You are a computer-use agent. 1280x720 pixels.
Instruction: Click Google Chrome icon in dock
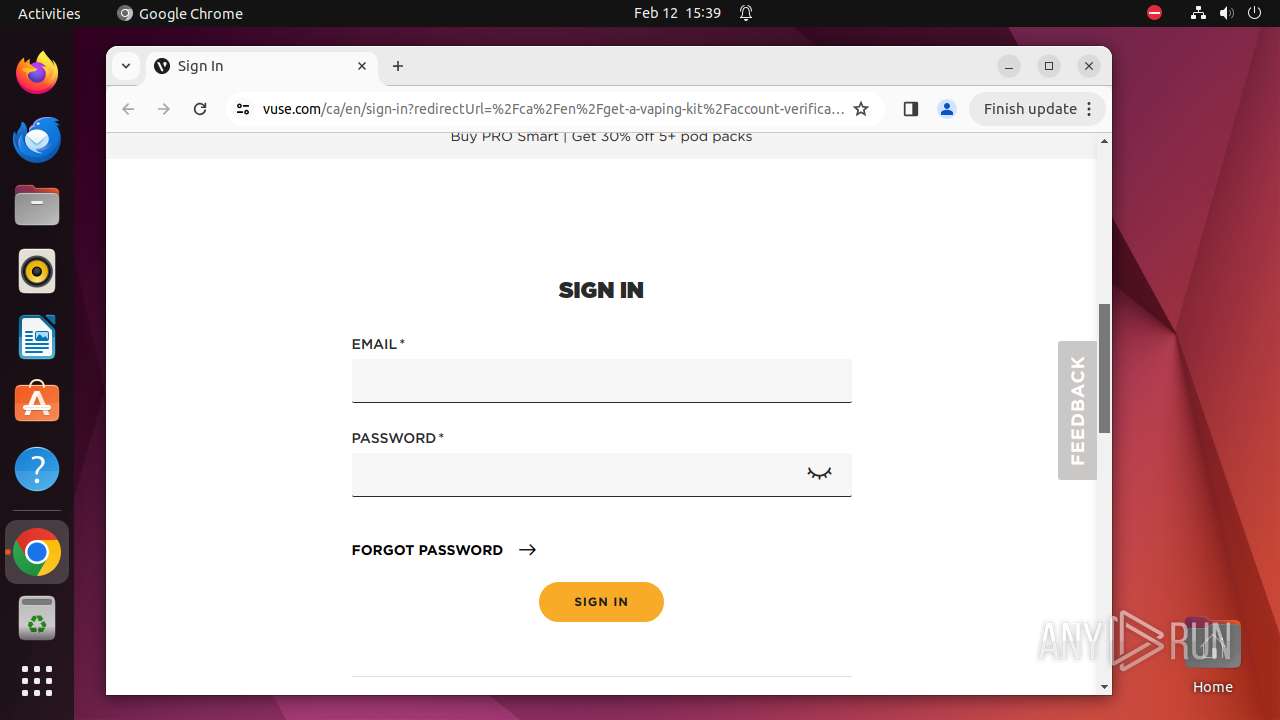point(37,552)
